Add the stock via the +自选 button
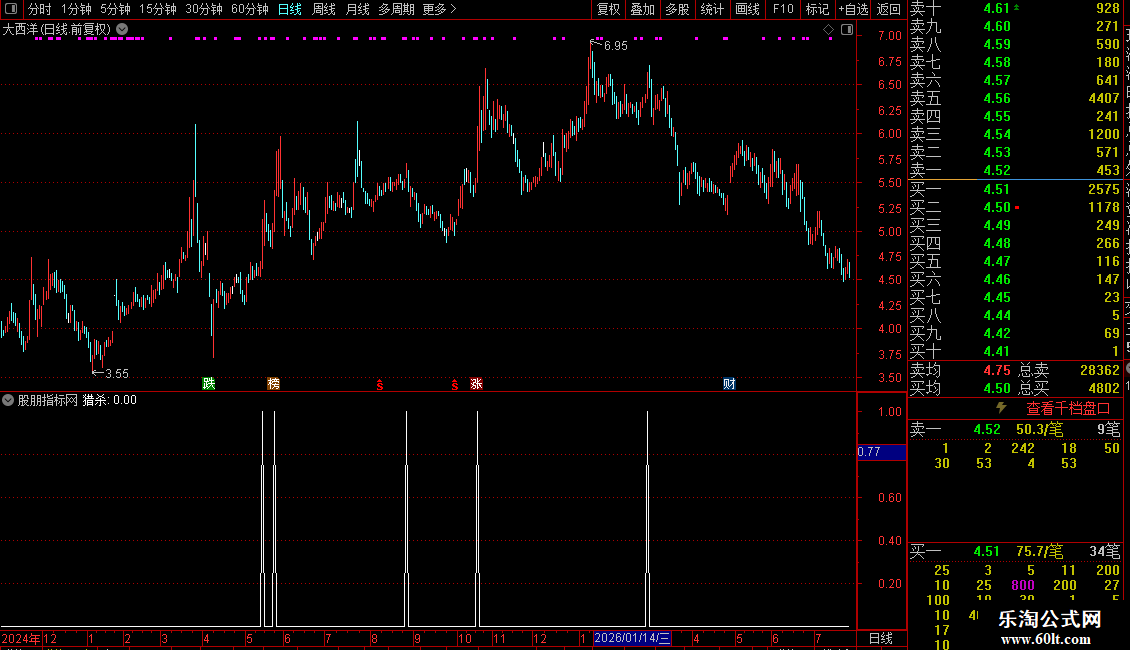The height and width of the screenshot is (650, 1130). (853, 9)
